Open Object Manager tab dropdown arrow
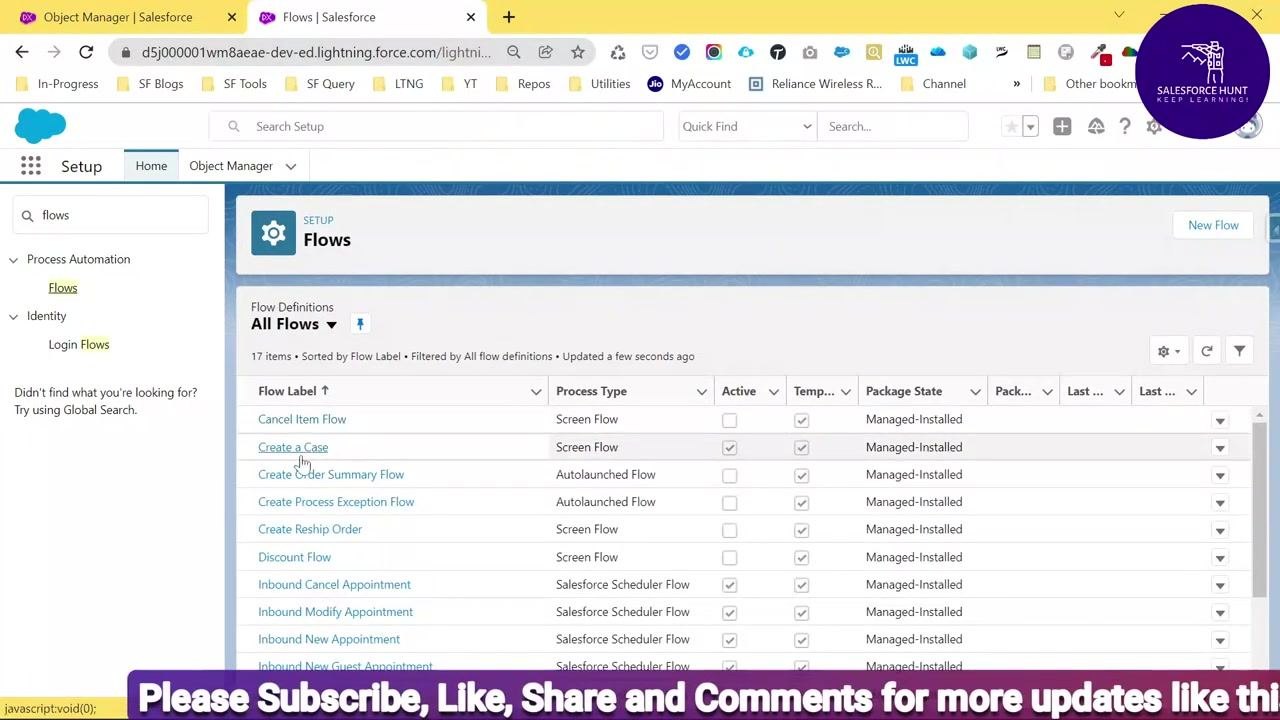This screenshot has height=720, width=1280. (x=291, y=166)
